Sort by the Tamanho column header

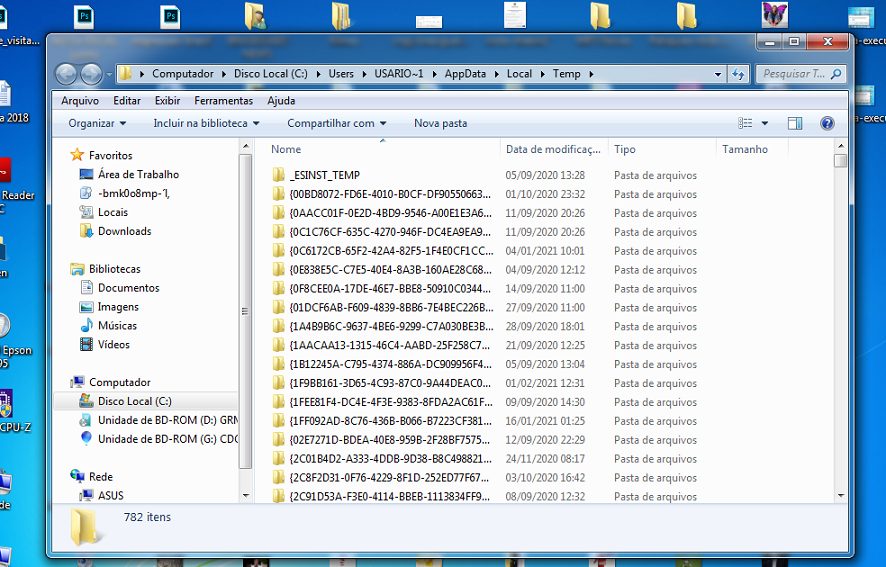pos(752,149)
